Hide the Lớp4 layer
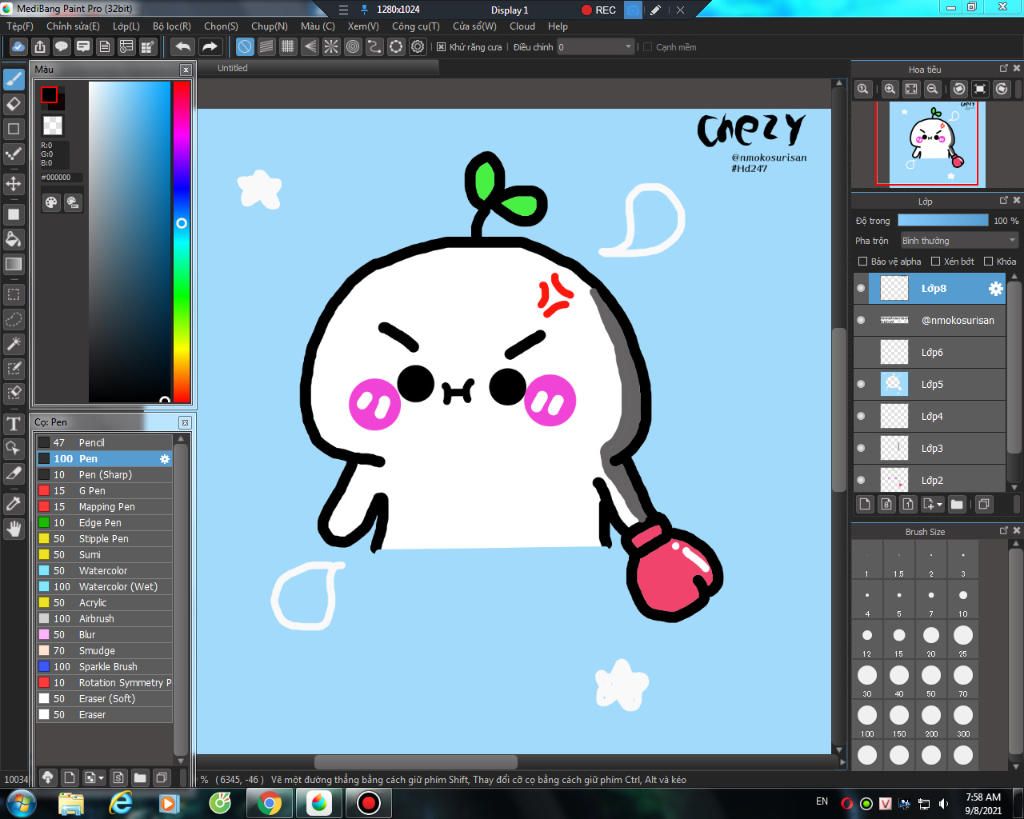Screen dimensions: 1024x819 (861, 416)
